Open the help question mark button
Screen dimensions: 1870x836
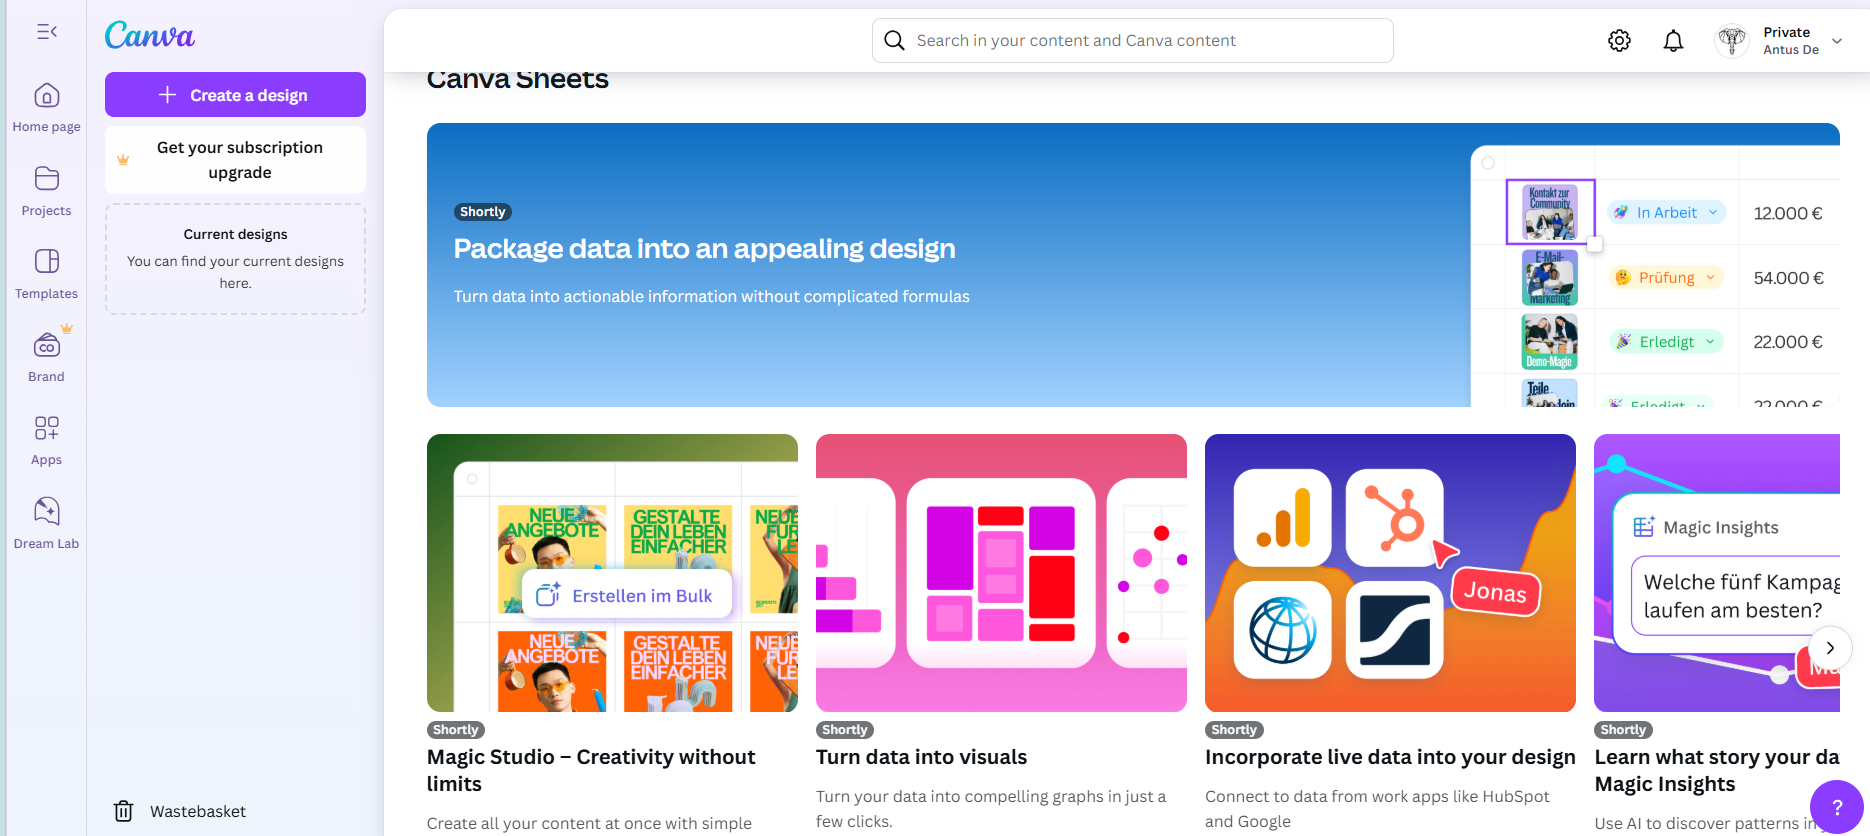1837,808
